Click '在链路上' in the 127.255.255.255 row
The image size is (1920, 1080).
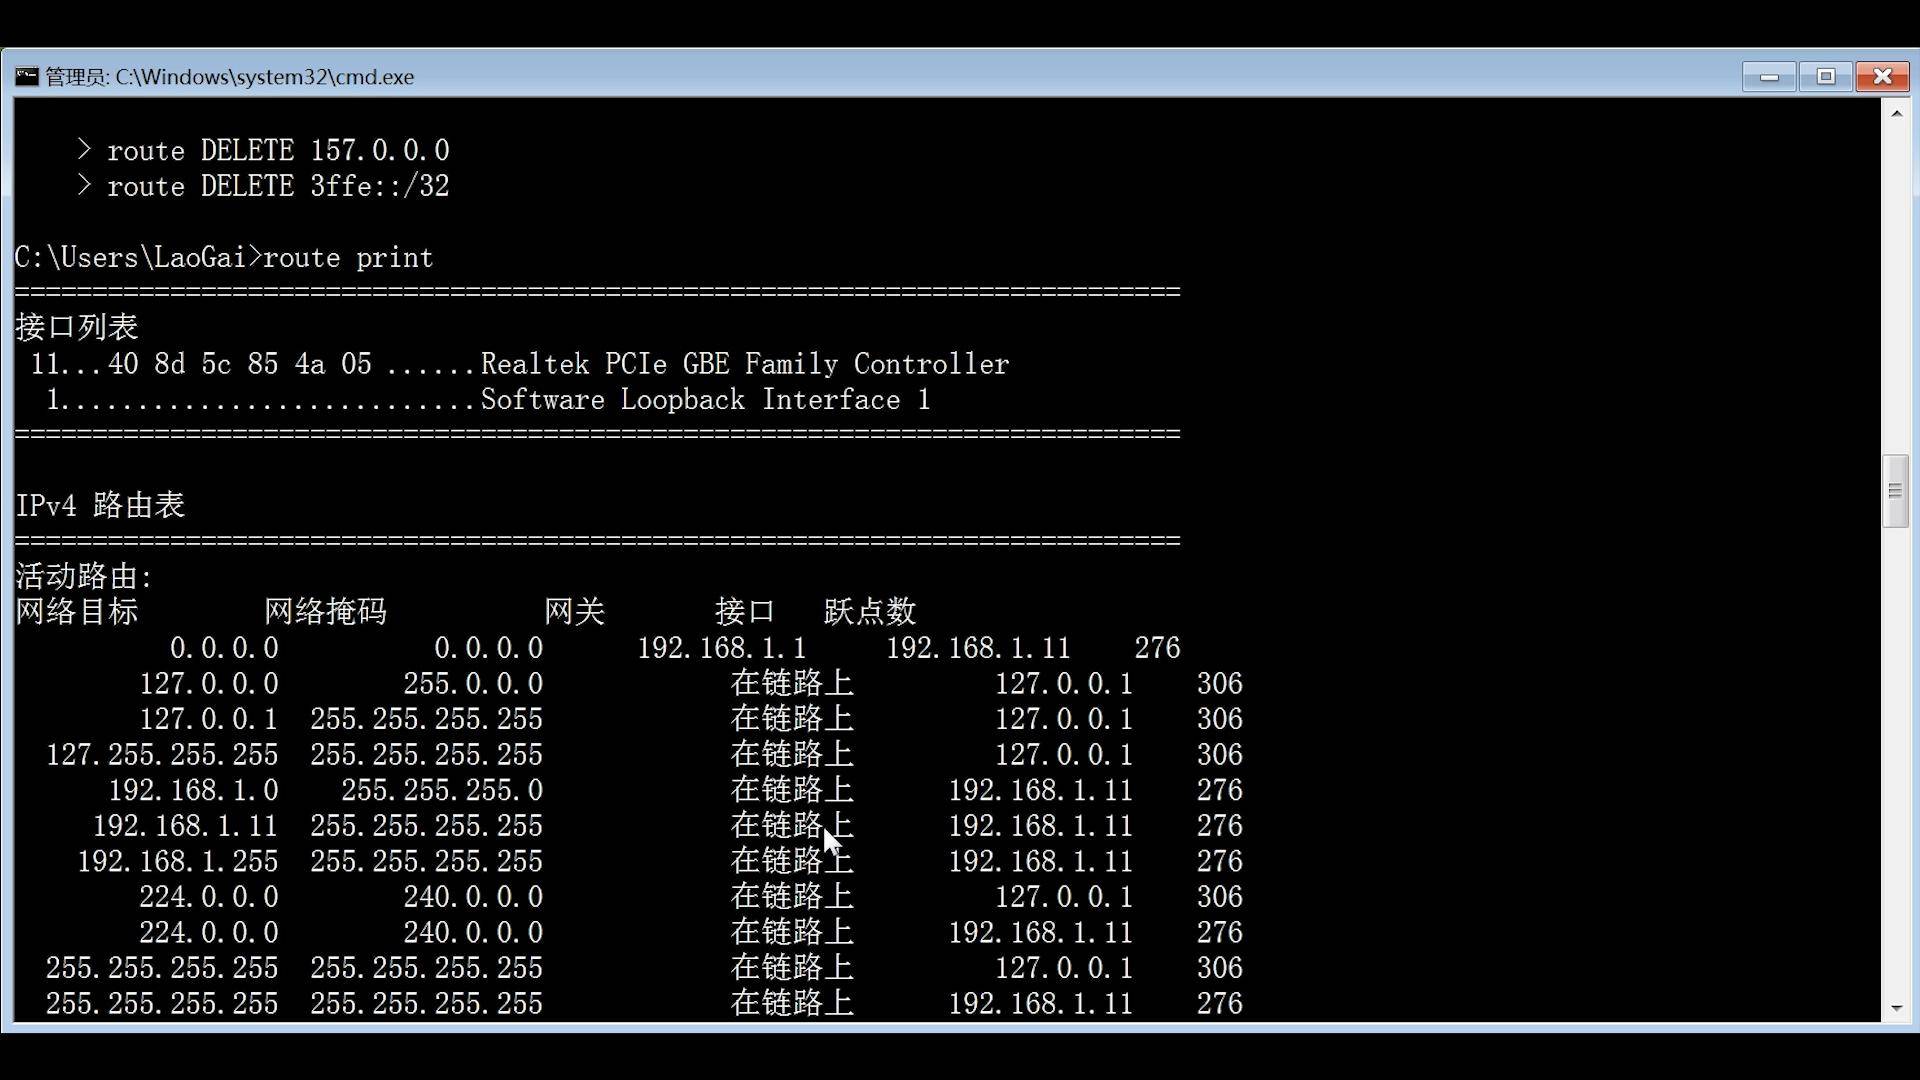(792, 755)
